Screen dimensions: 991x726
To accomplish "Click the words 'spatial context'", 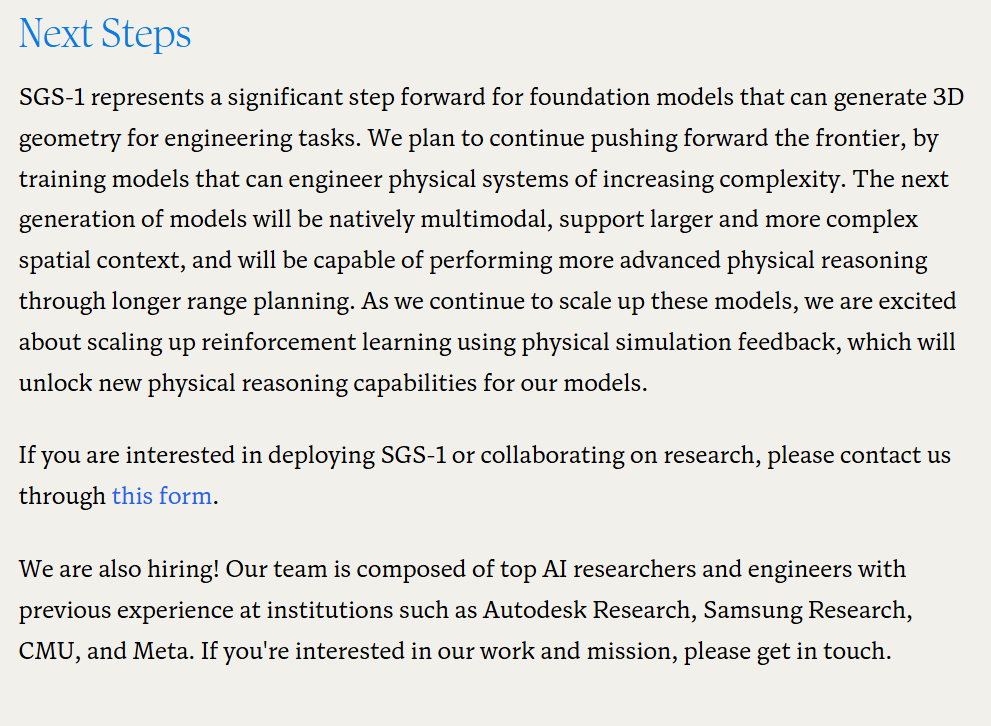I will pyautogui.click(x=100, y=260).
